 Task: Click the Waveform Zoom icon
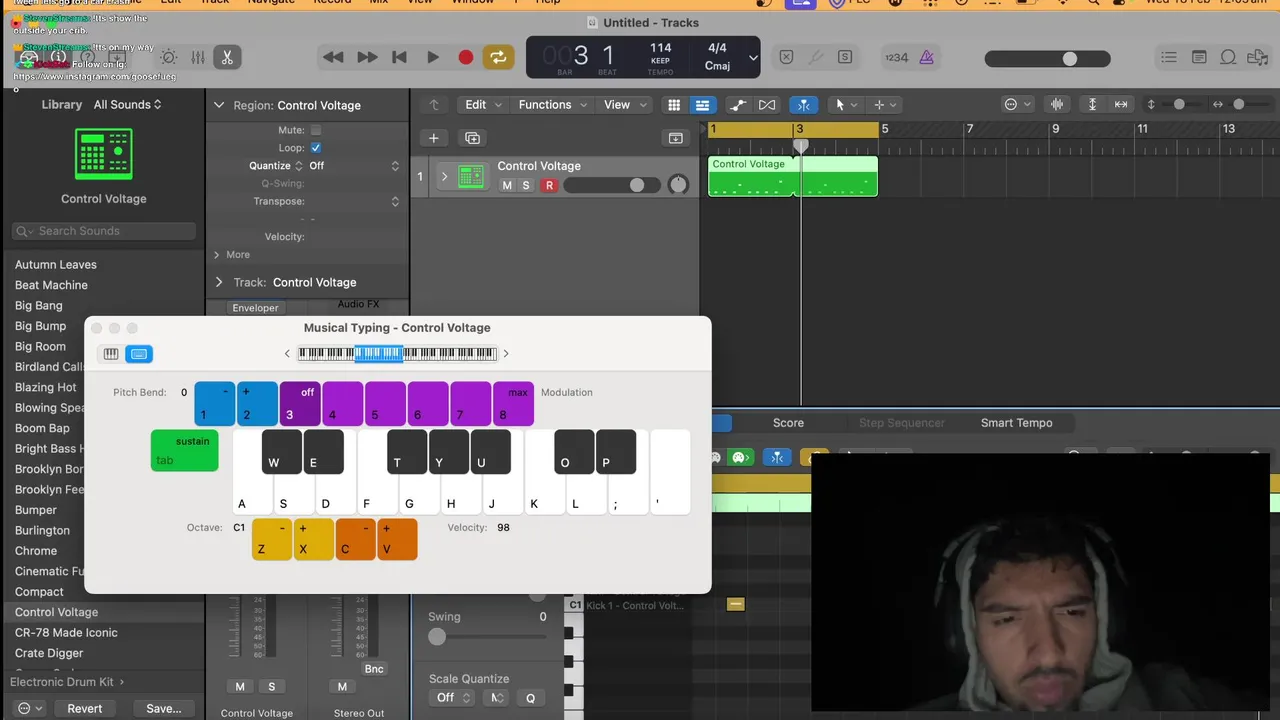[x=1057, y=105]
